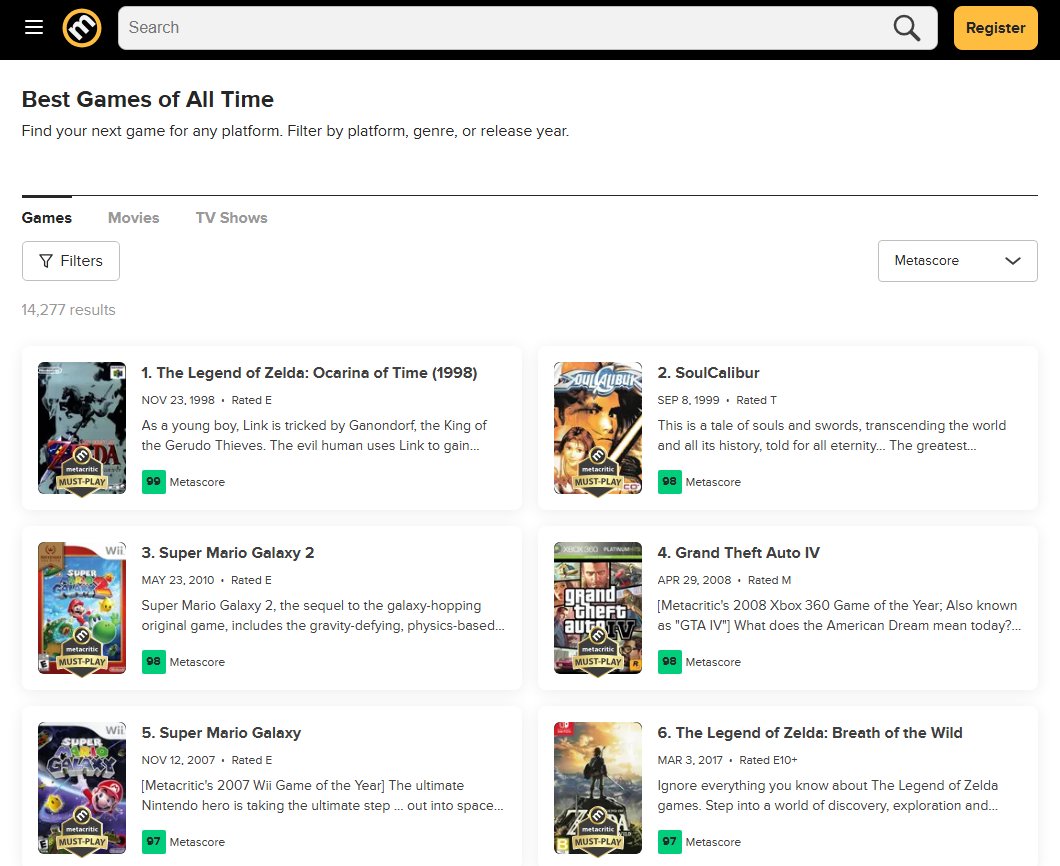Click the Metacritic logo icon

point(82,28)
